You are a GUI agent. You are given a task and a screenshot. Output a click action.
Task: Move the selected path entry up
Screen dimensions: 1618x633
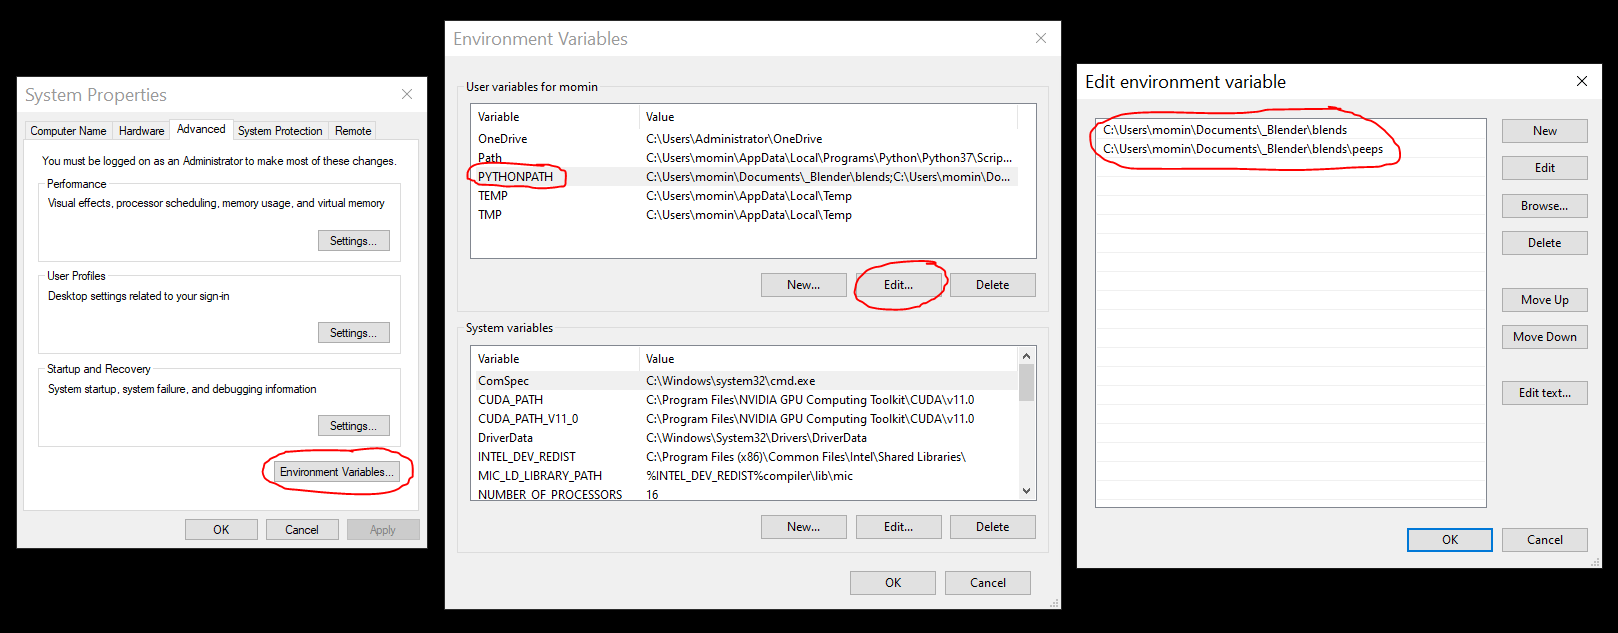(x=1544, y=300)
